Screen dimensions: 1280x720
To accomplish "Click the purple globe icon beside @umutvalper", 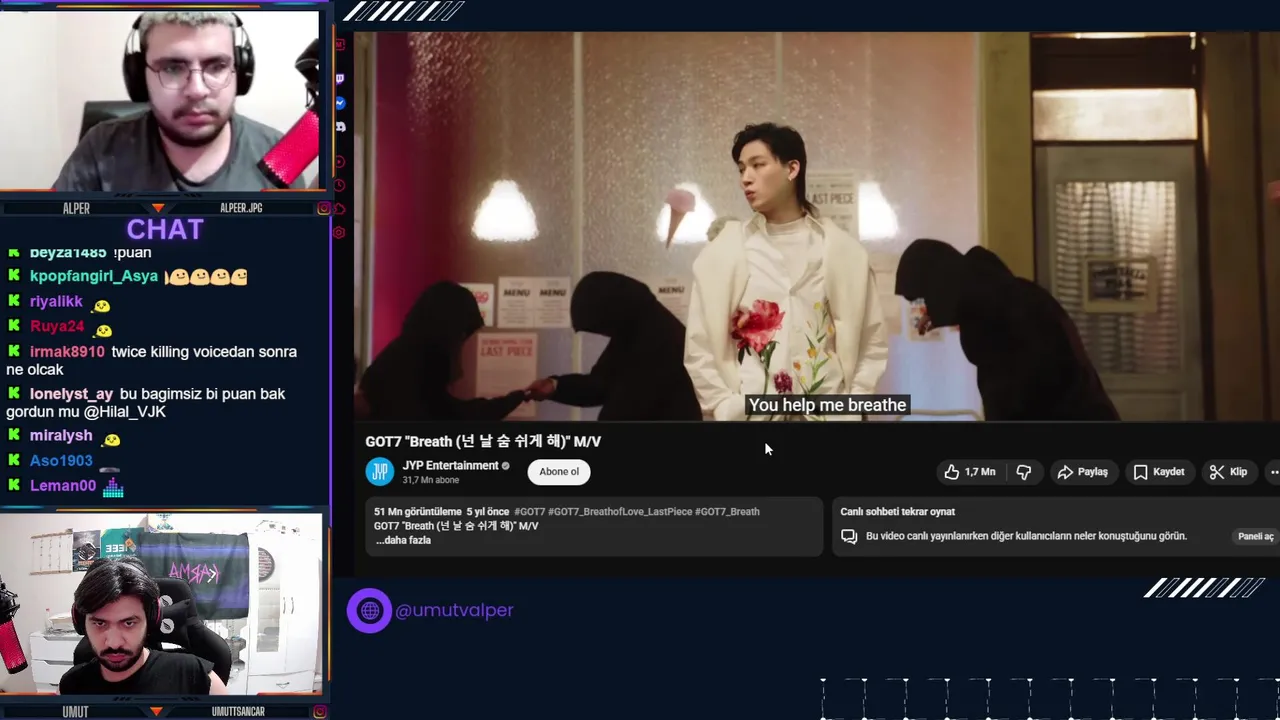I will click(369, 610).
